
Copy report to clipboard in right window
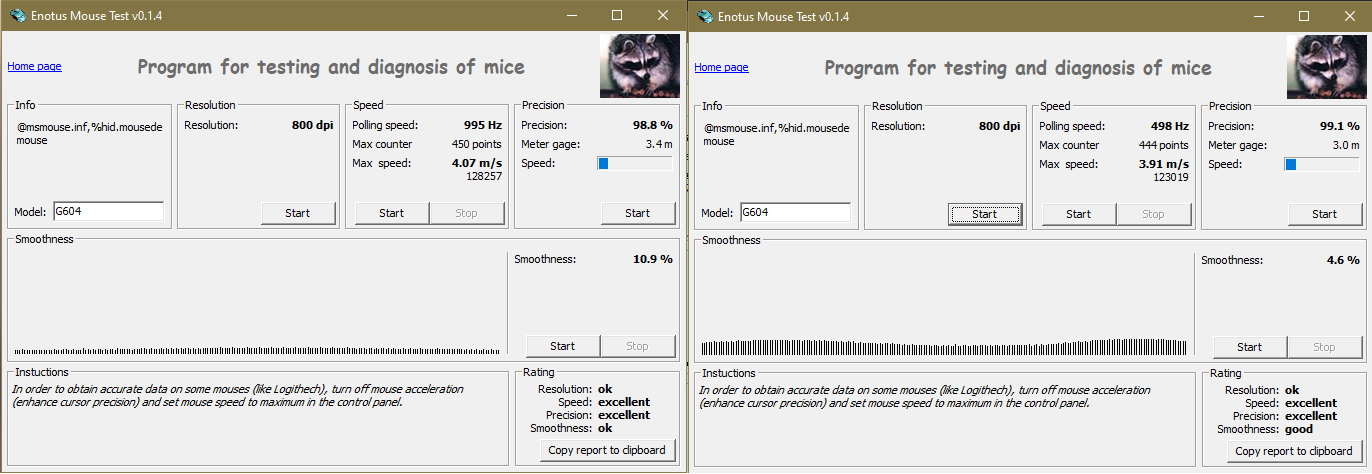(x=1294, y=450)
